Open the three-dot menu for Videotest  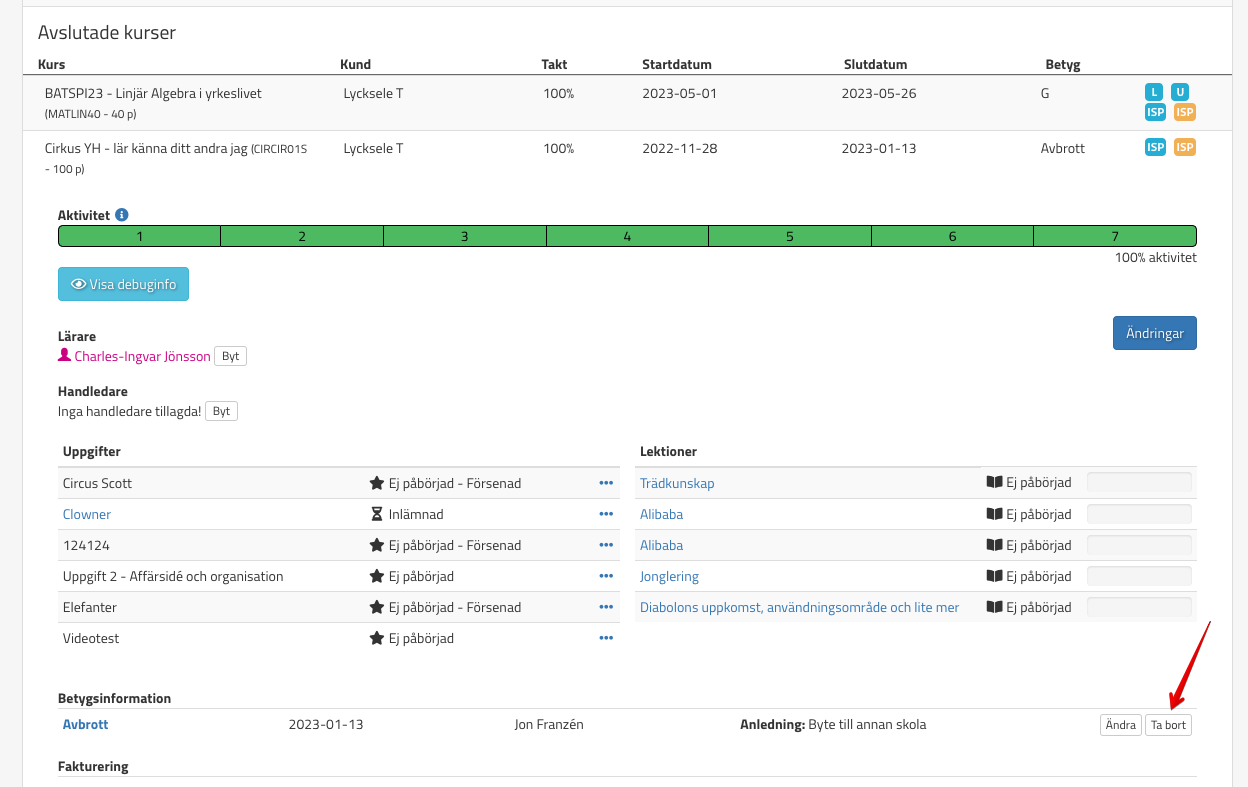(x=605, y=638)
